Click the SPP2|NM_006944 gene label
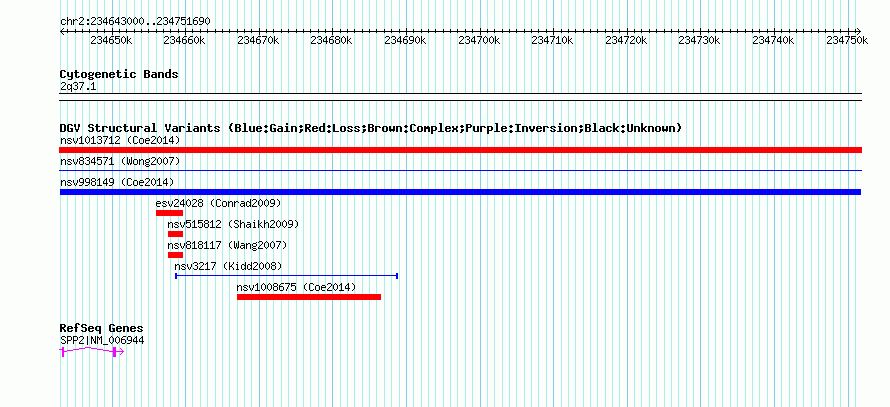Image resolution: width=890 pixels, height=407 pixels. click(102, 341)
